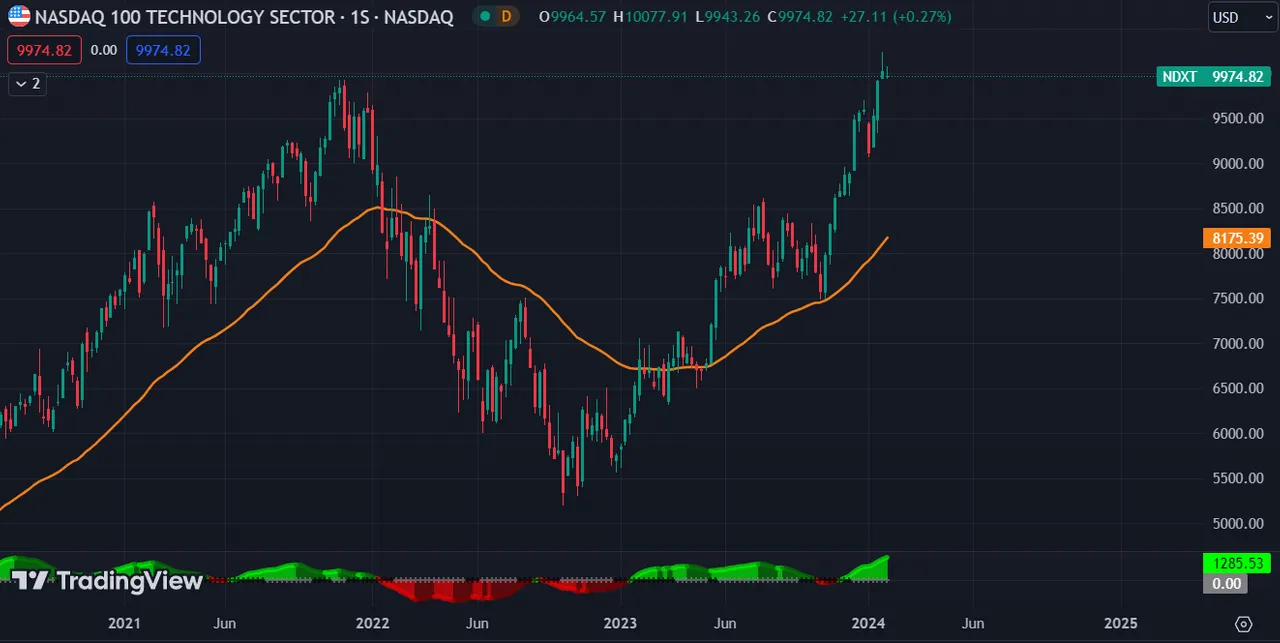This screenshot has width=1280, height=643.
Task: Click the red 9974.82 sell price box
Action: pos(44,50)
